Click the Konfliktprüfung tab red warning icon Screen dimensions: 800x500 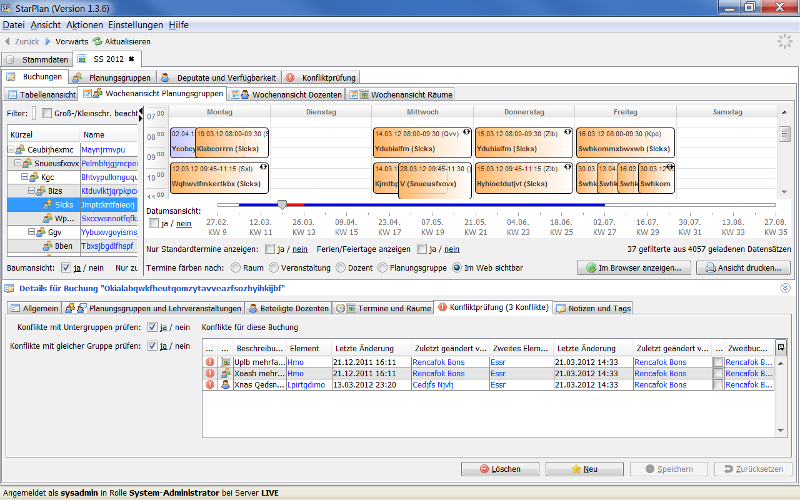290,78
